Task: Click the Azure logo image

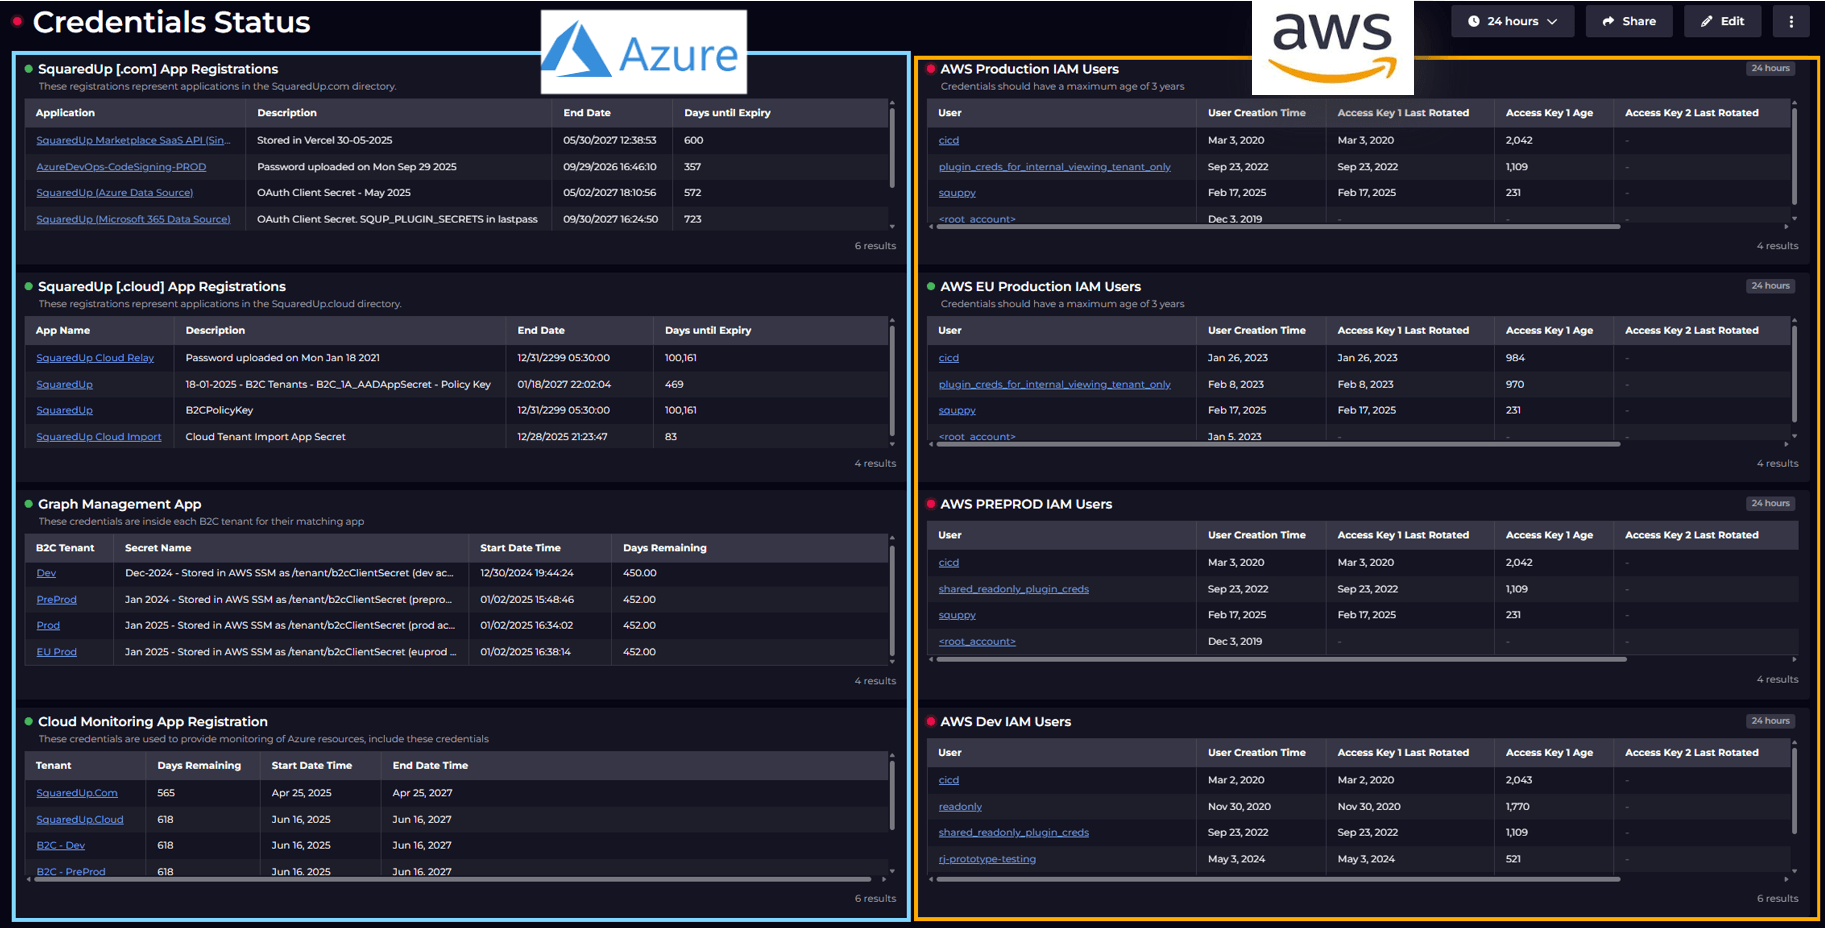Action: (643, 52)
